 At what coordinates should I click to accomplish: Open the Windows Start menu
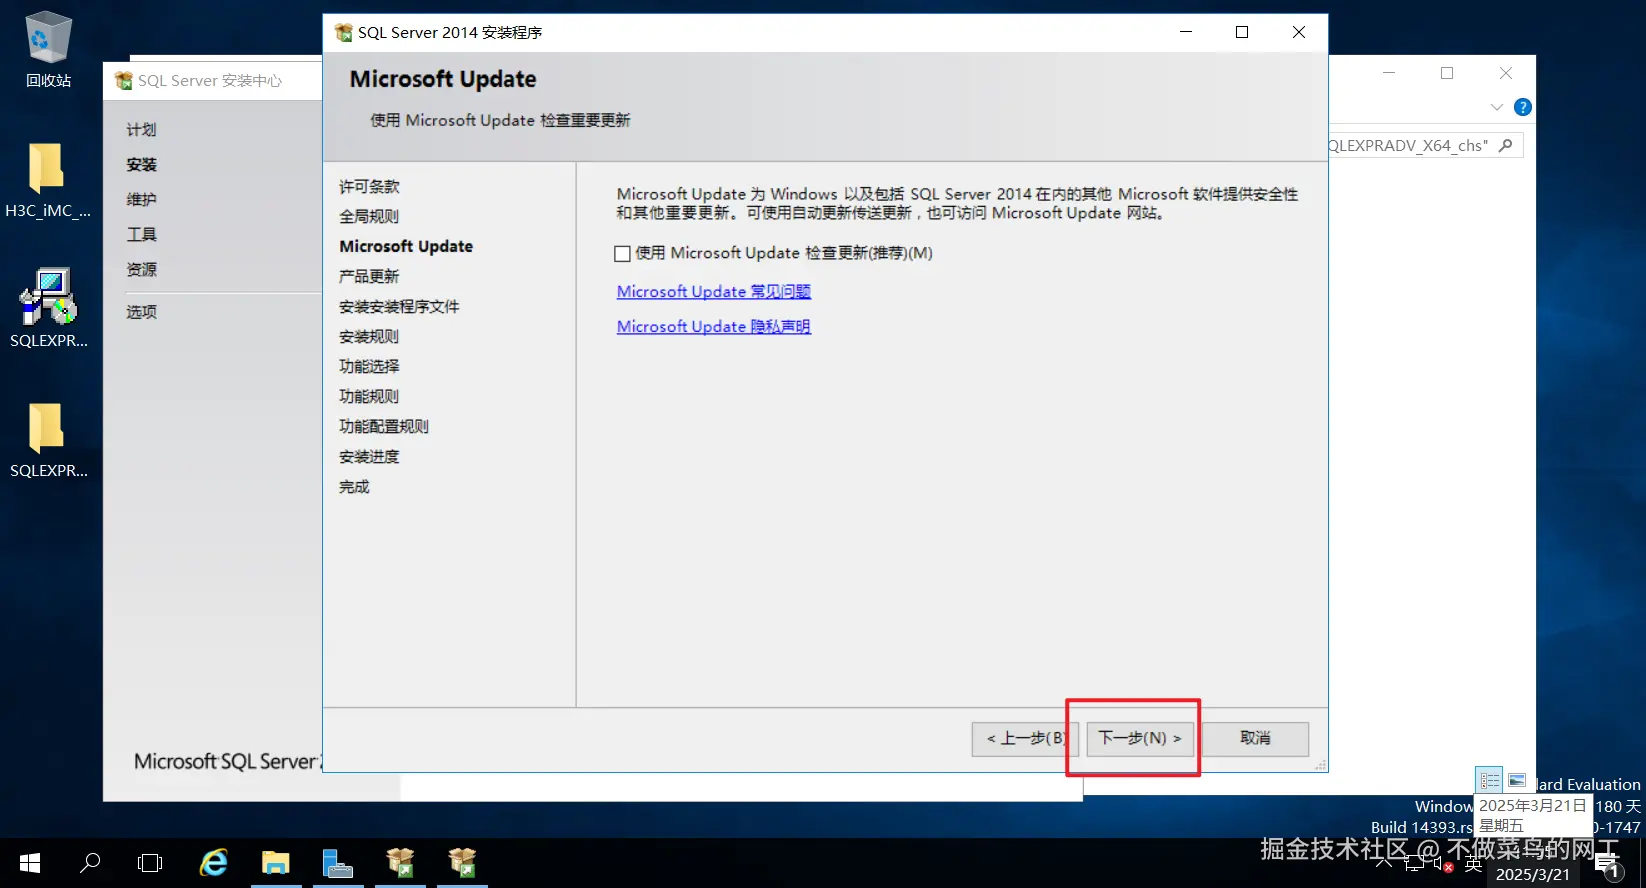coord(30,862)
